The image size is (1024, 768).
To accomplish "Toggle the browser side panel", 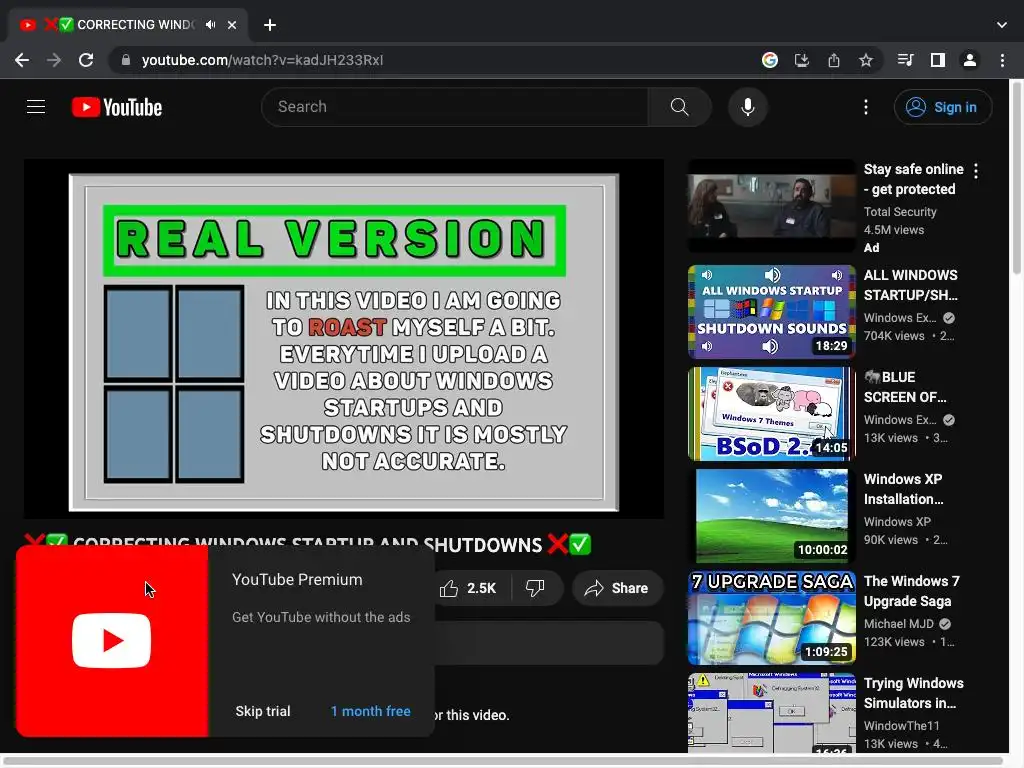I will 938,60.
